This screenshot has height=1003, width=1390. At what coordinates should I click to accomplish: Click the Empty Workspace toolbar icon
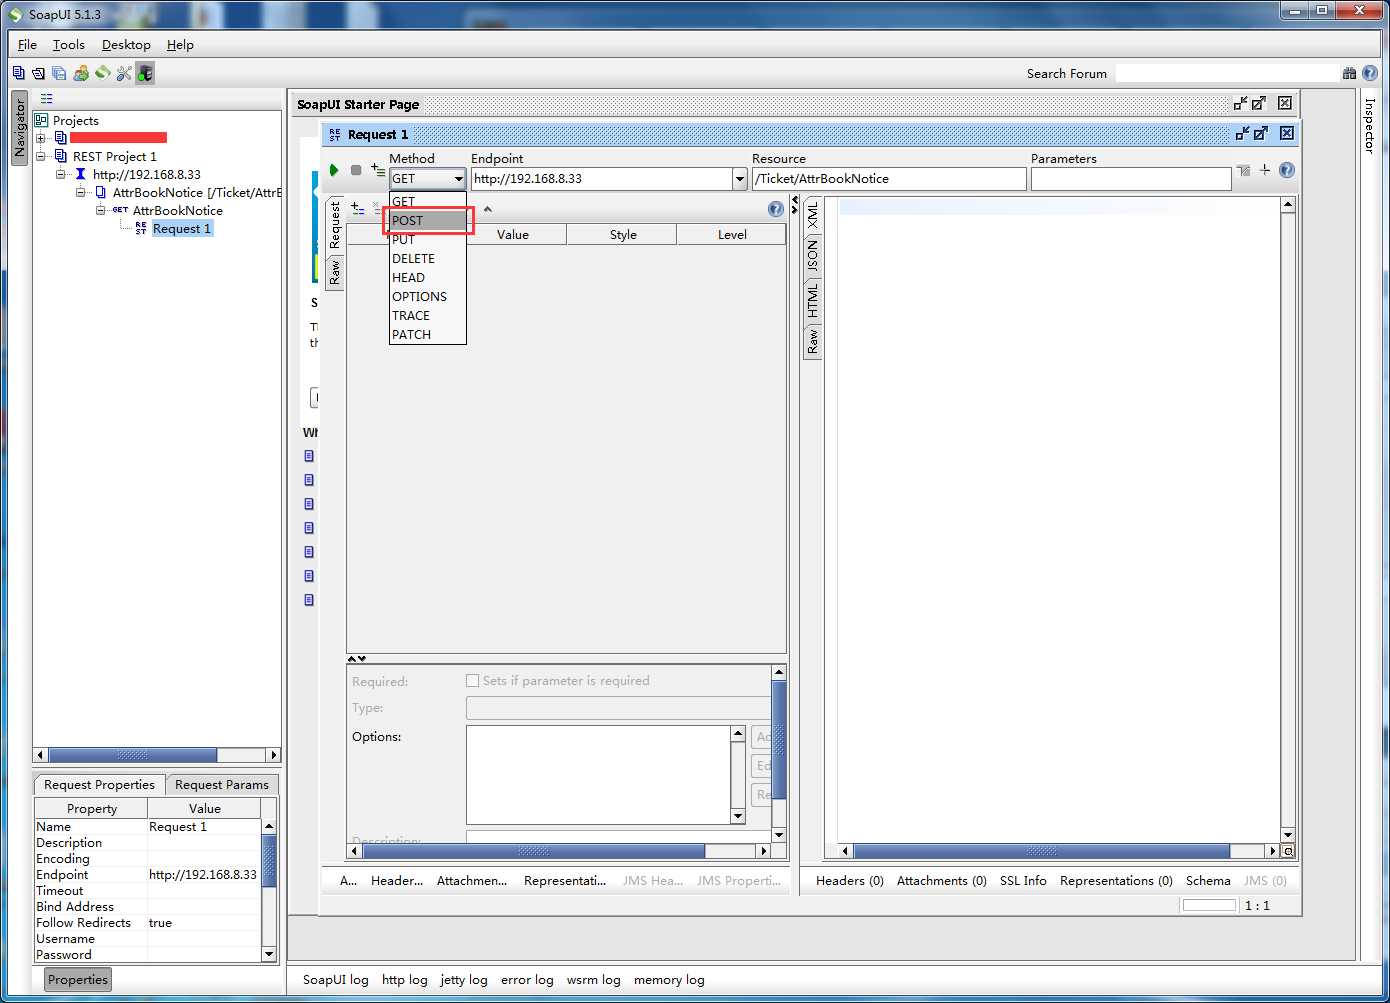click(x=18, y=73)
